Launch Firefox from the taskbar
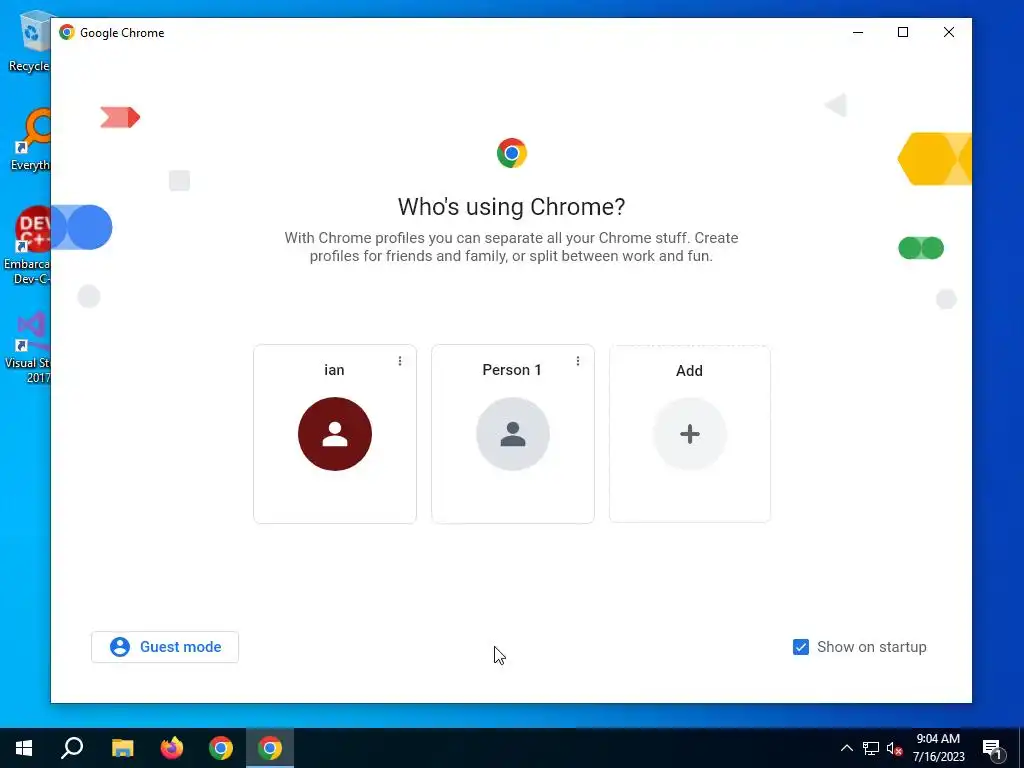The height and width of the screenshot is (768, 1024). pyautogui.click(x=172, y=748)
